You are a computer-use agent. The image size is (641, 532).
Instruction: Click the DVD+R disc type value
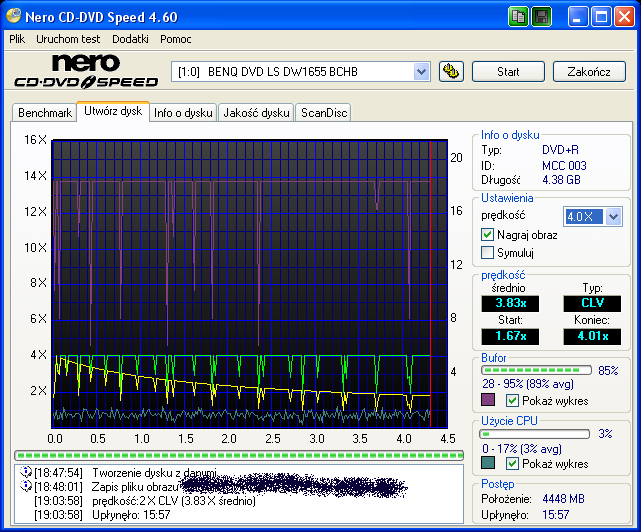(x=560, y=150)
